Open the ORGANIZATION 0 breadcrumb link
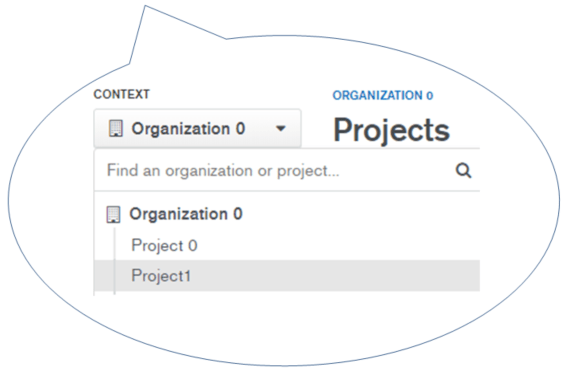Image resolution: width=569 pixels, height=375 pixels. [x=383, y=95]
